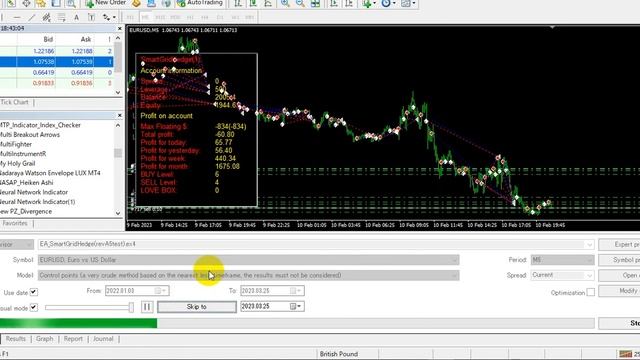640x360 pixels.
Task: Open the Model control points dropdown
Action: coord(454,276)
